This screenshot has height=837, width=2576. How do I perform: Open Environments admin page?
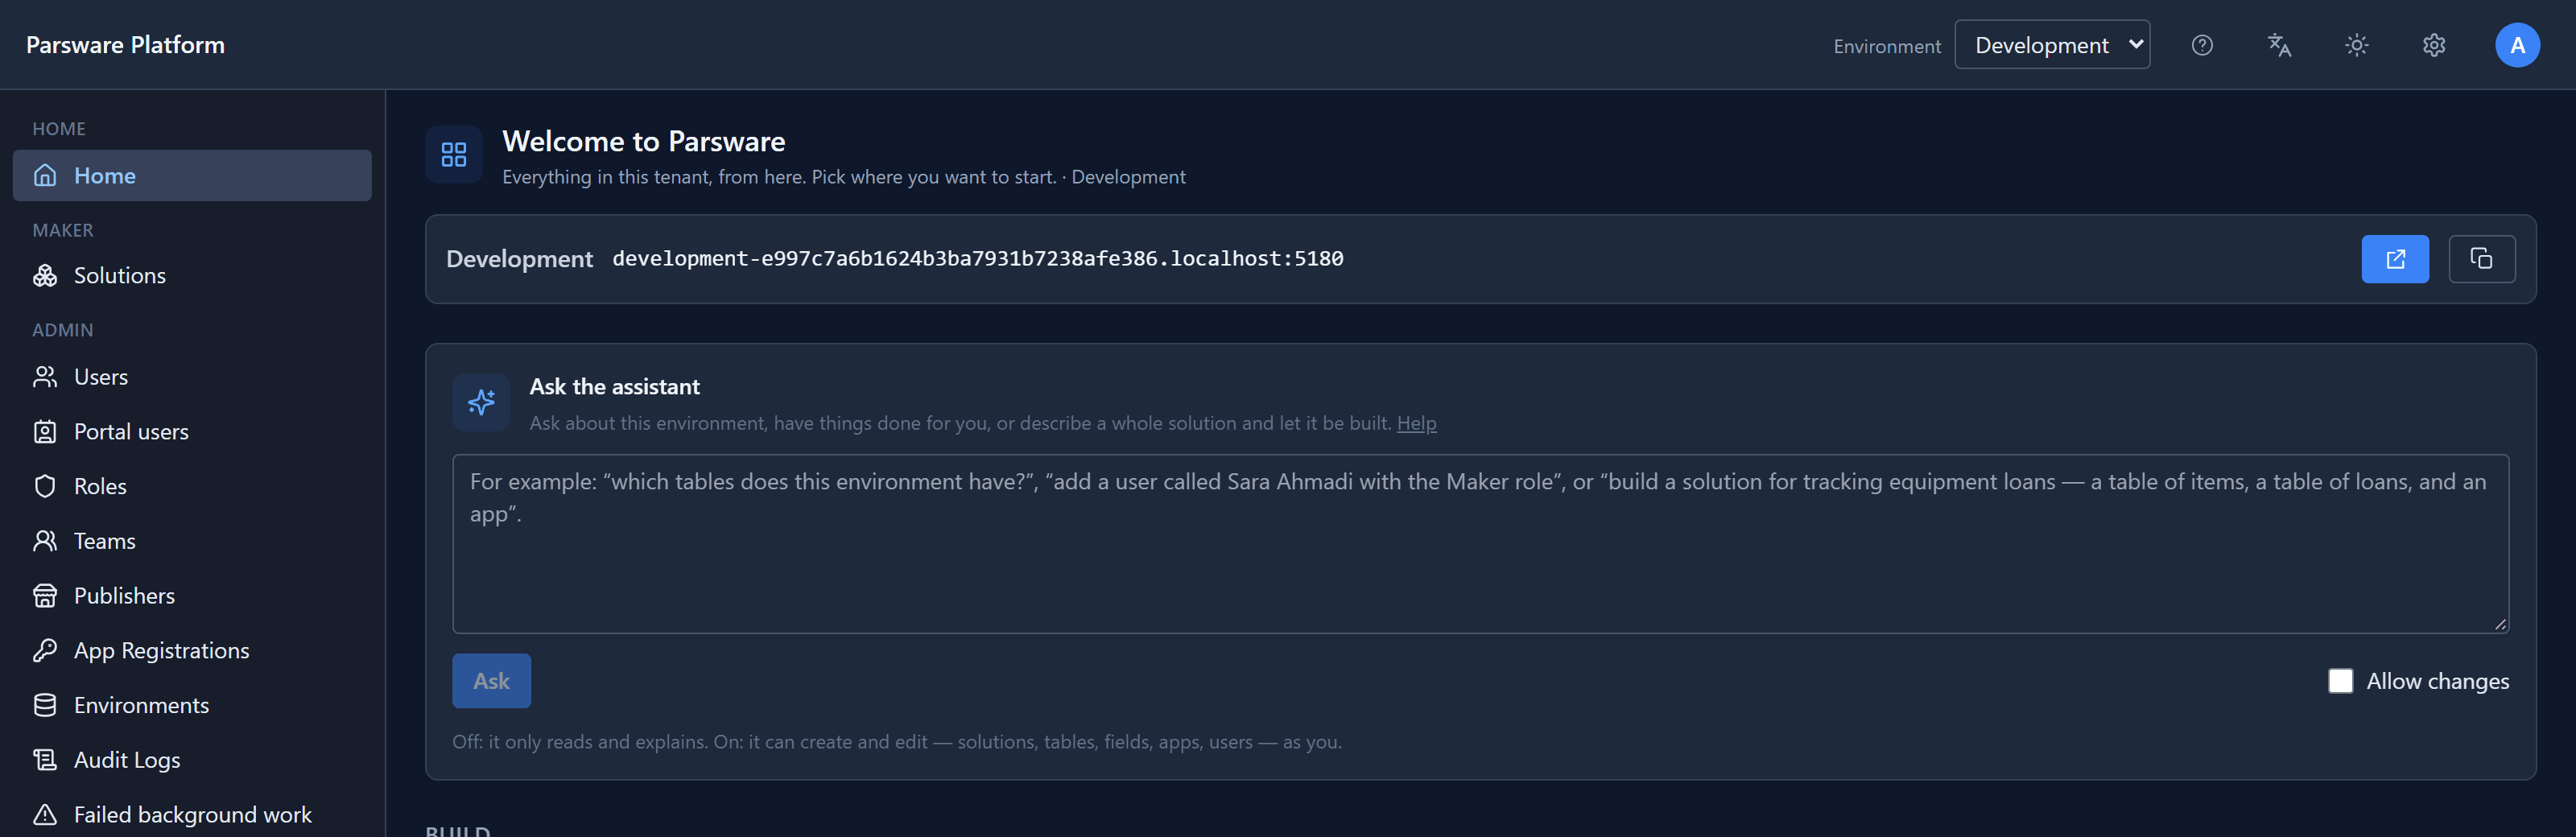192,705
